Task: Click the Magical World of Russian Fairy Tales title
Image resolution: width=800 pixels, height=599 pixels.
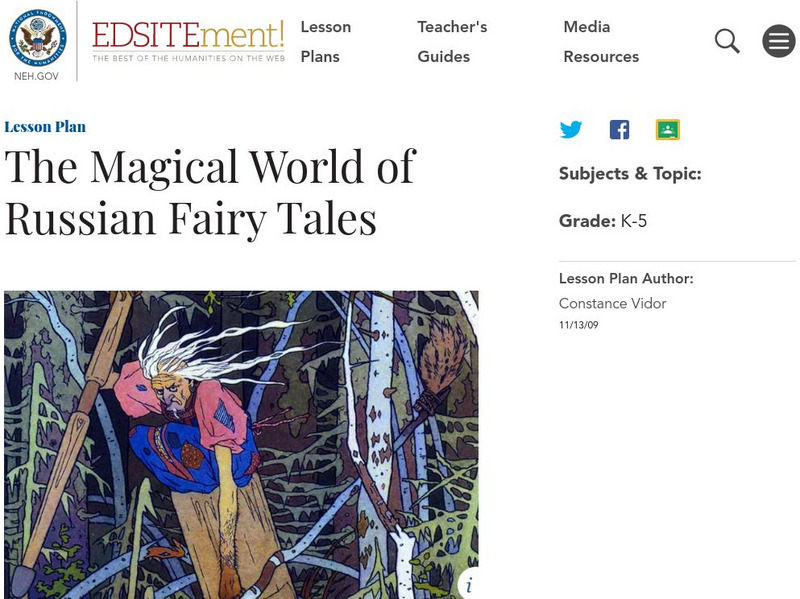Action: [210, 192]
